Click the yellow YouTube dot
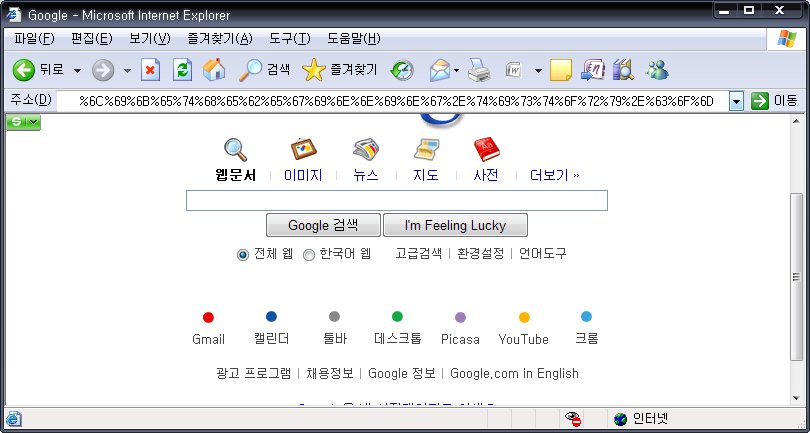Screen dimensions: 810x433 [x=524, y=317]
